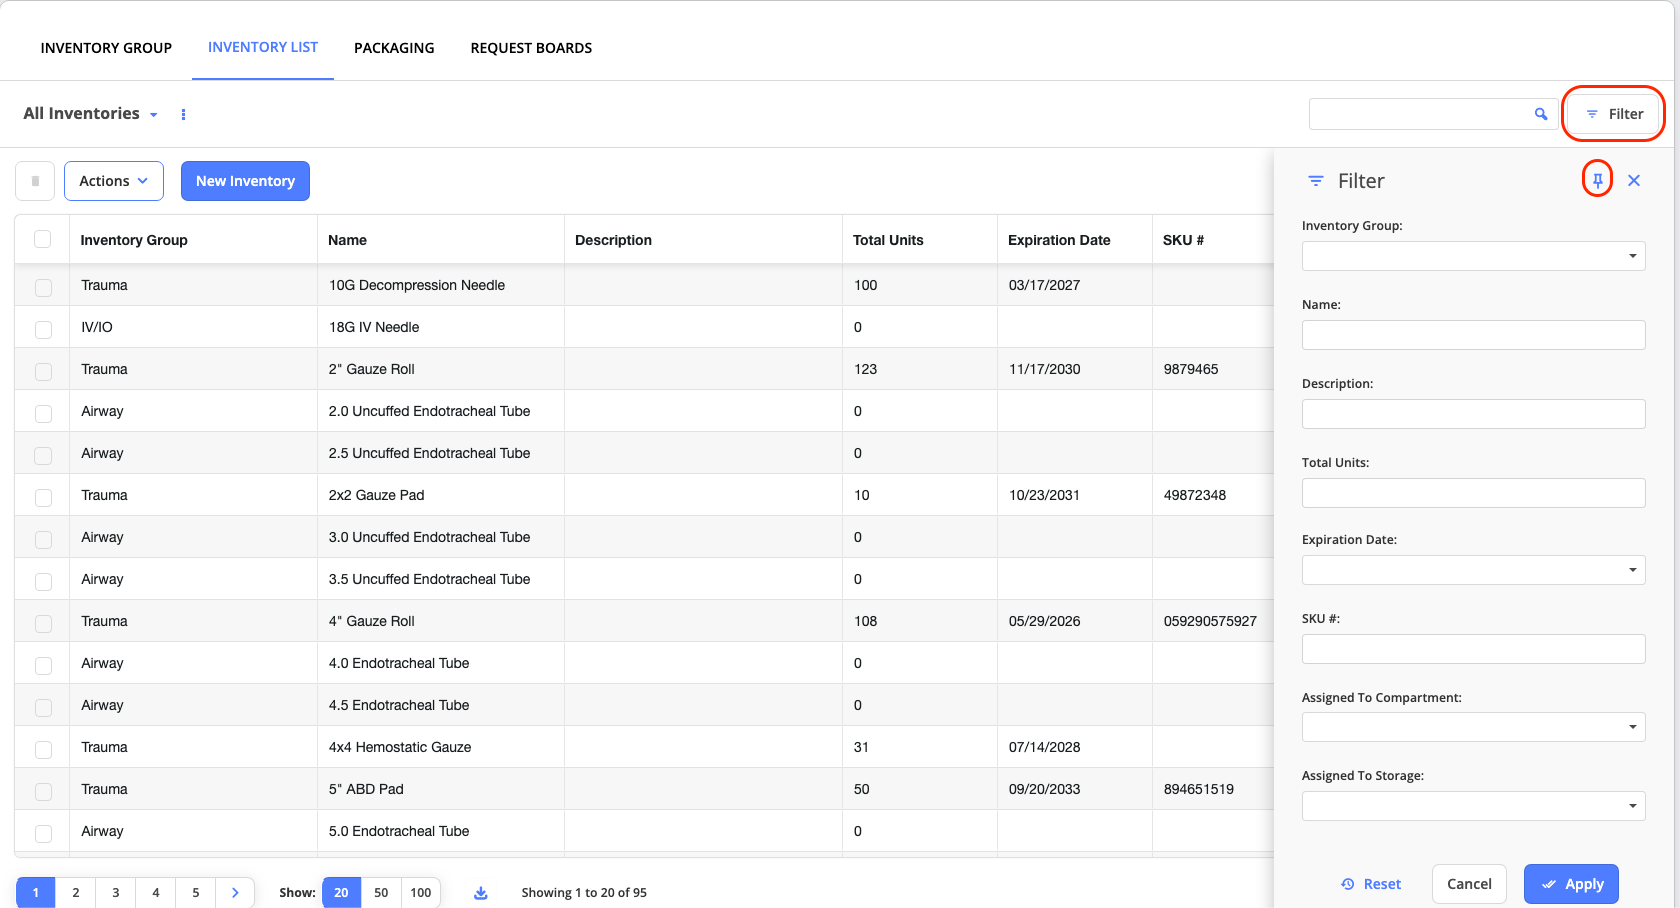
Task: Show 20 items per page
Action: click(341, 892)
